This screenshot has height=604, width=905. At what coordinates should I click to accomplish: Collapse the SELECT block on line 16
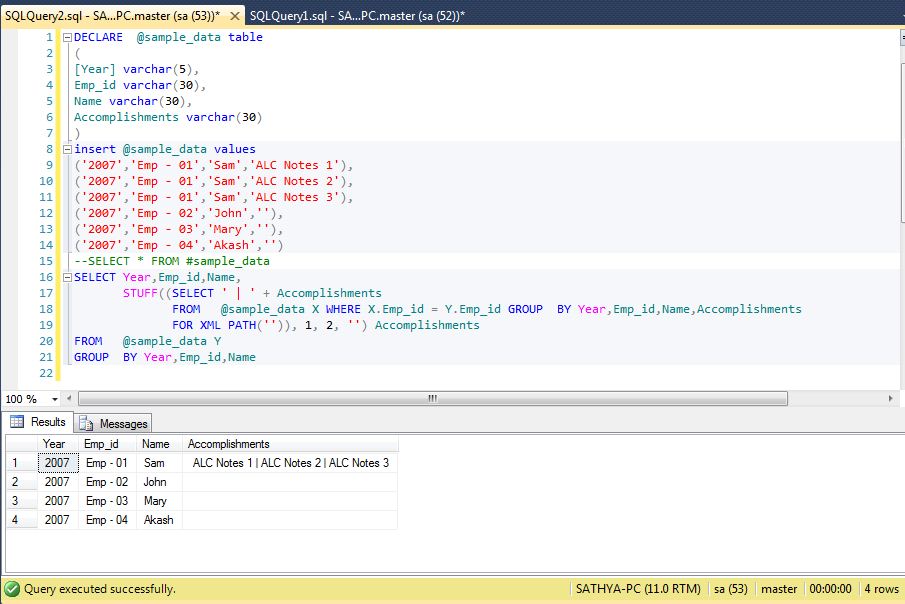pos(67,278)
